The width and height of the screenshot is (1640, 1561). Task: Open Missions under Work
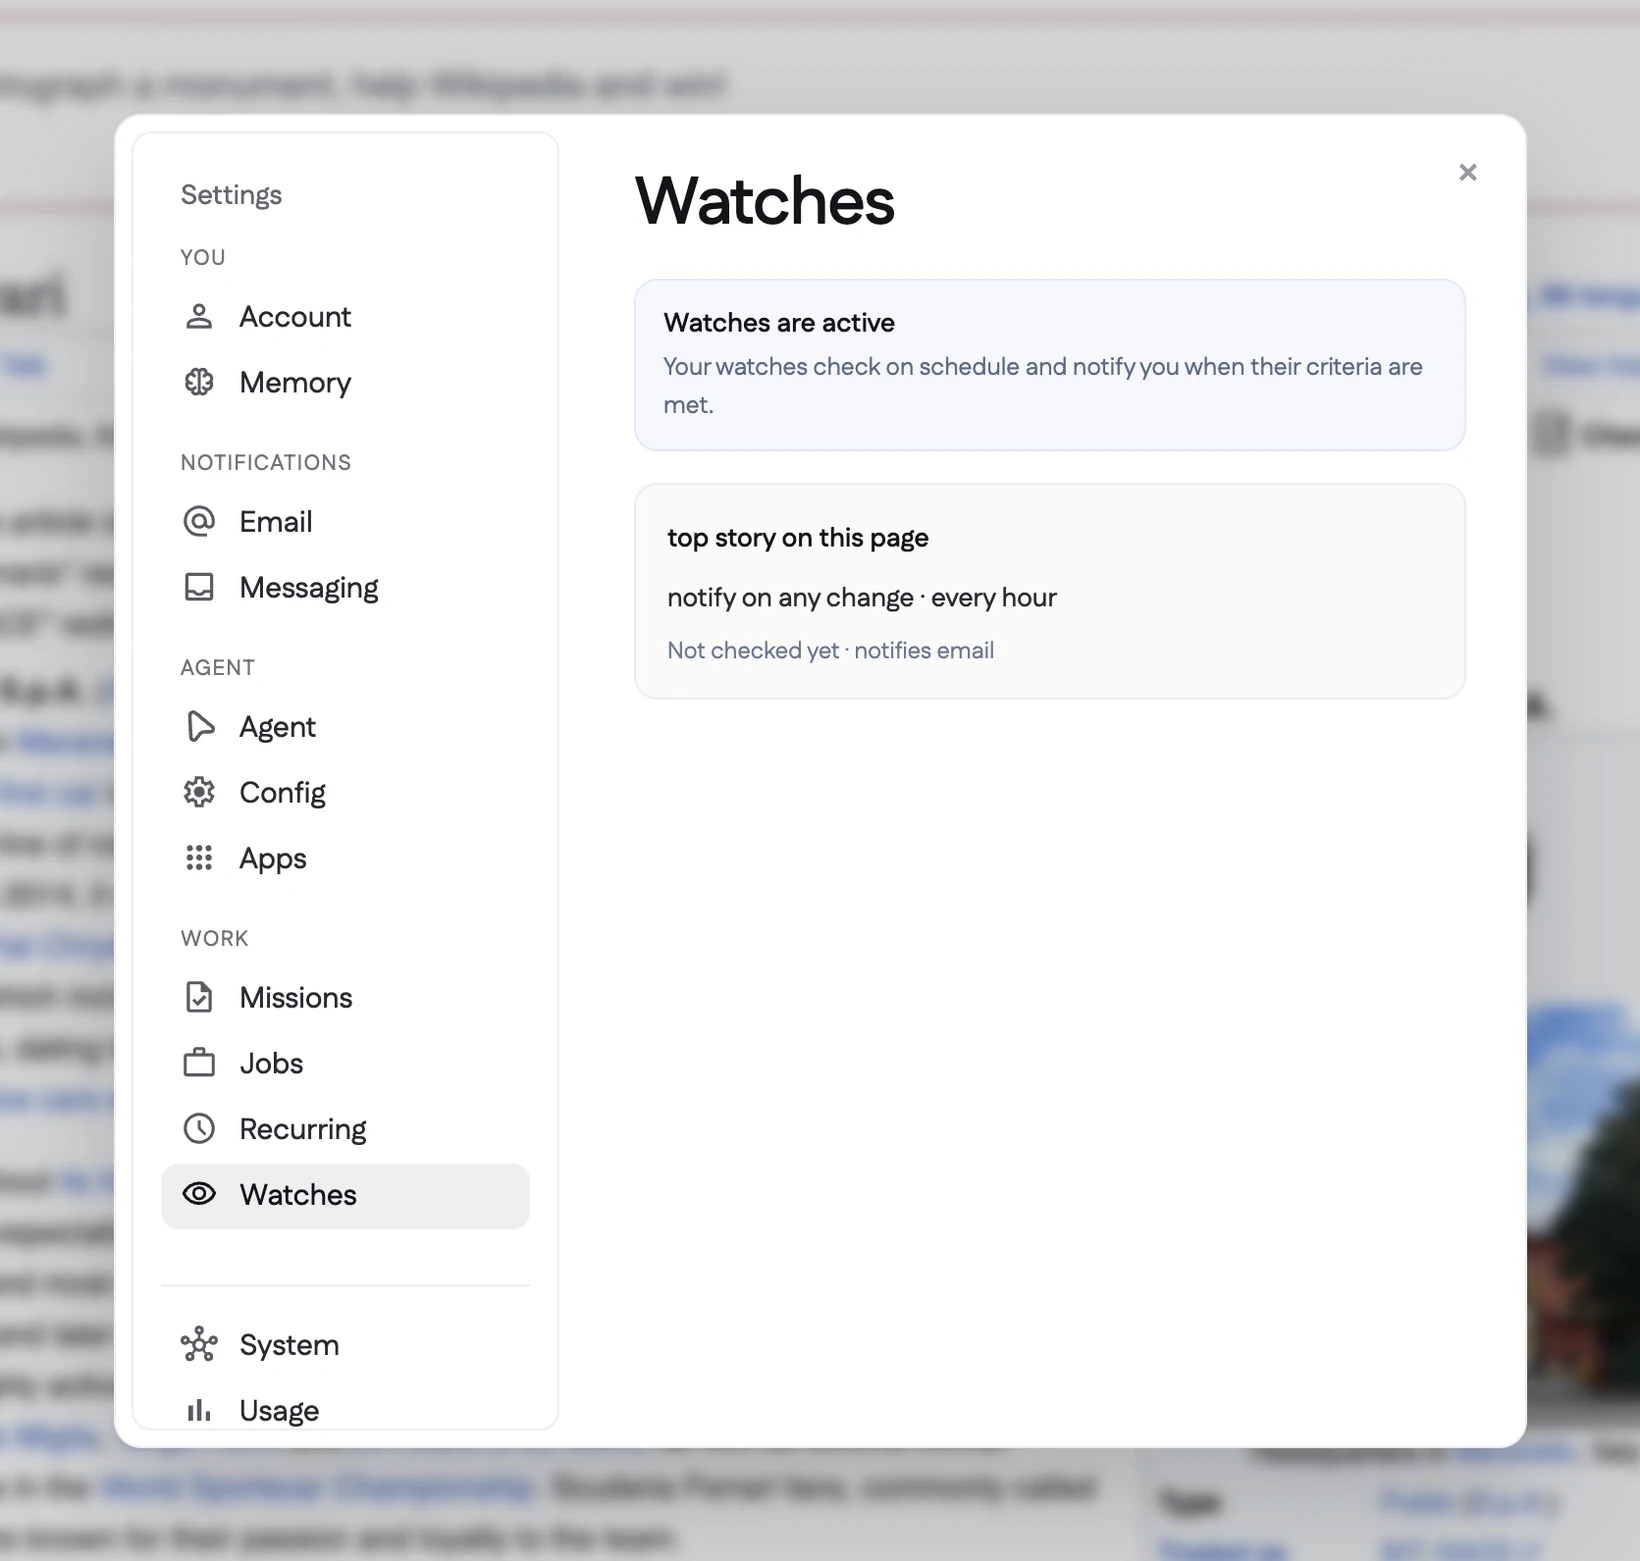point(345,998)
